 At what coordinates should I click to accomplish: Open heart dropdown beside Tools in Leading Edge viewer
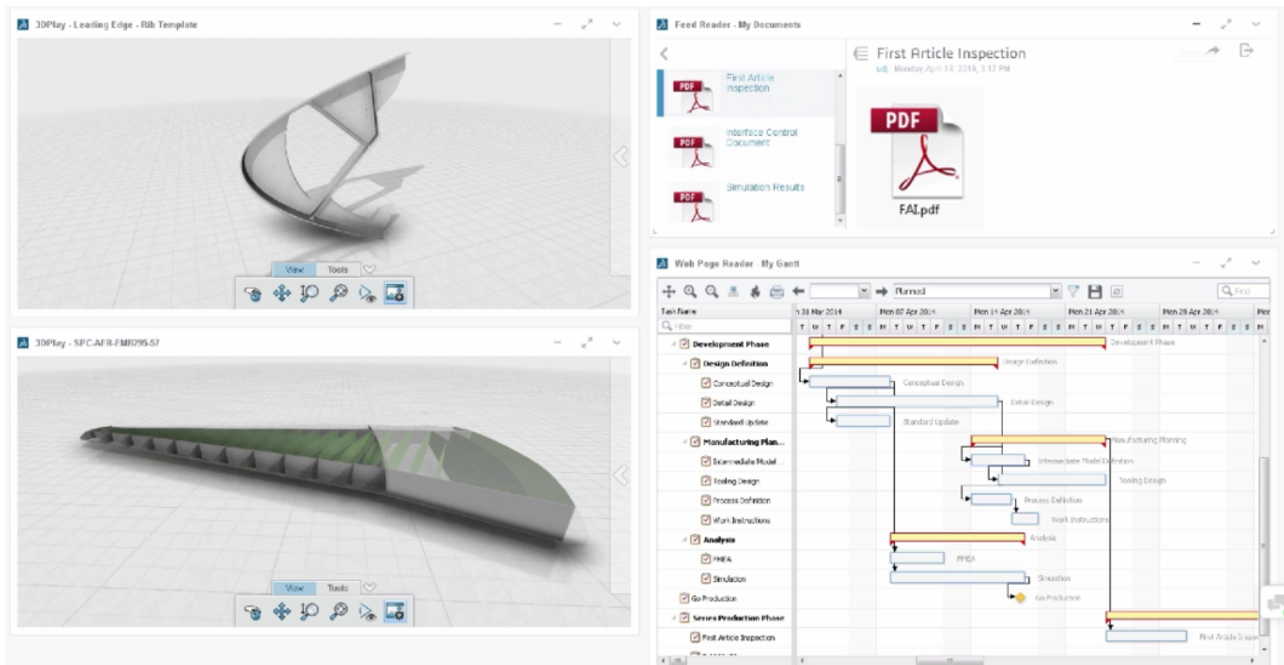tap(369, 269)
